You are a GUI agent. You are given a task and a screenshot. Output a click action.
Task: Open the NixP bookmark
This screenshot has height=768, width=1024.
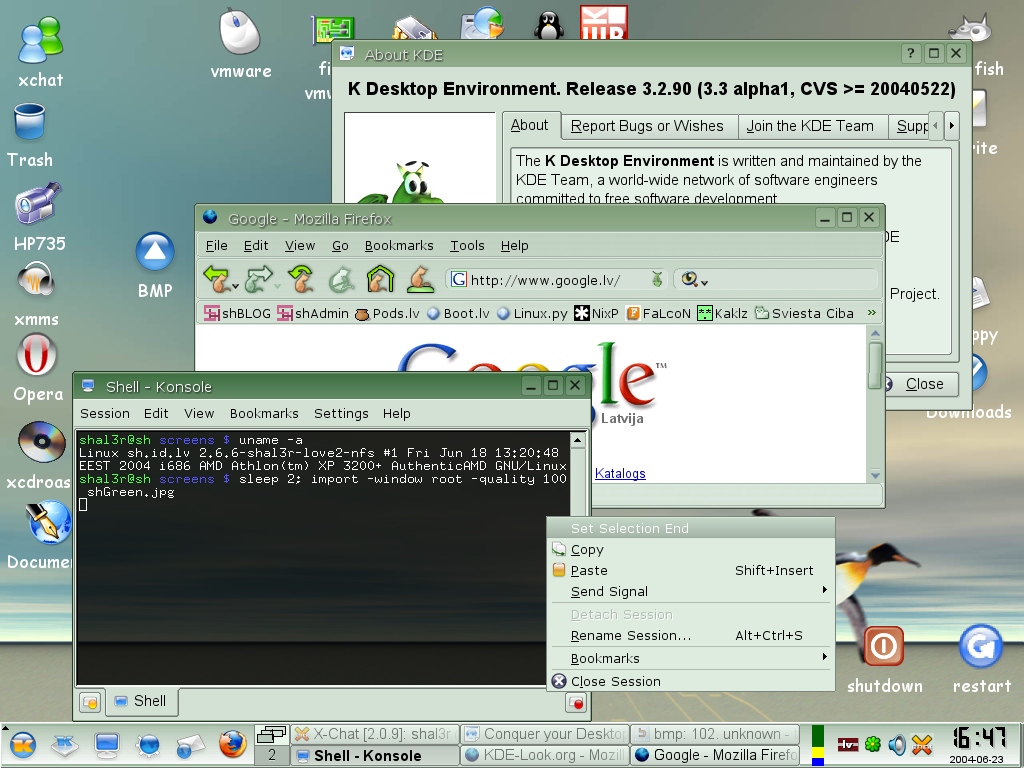[596, 313]
